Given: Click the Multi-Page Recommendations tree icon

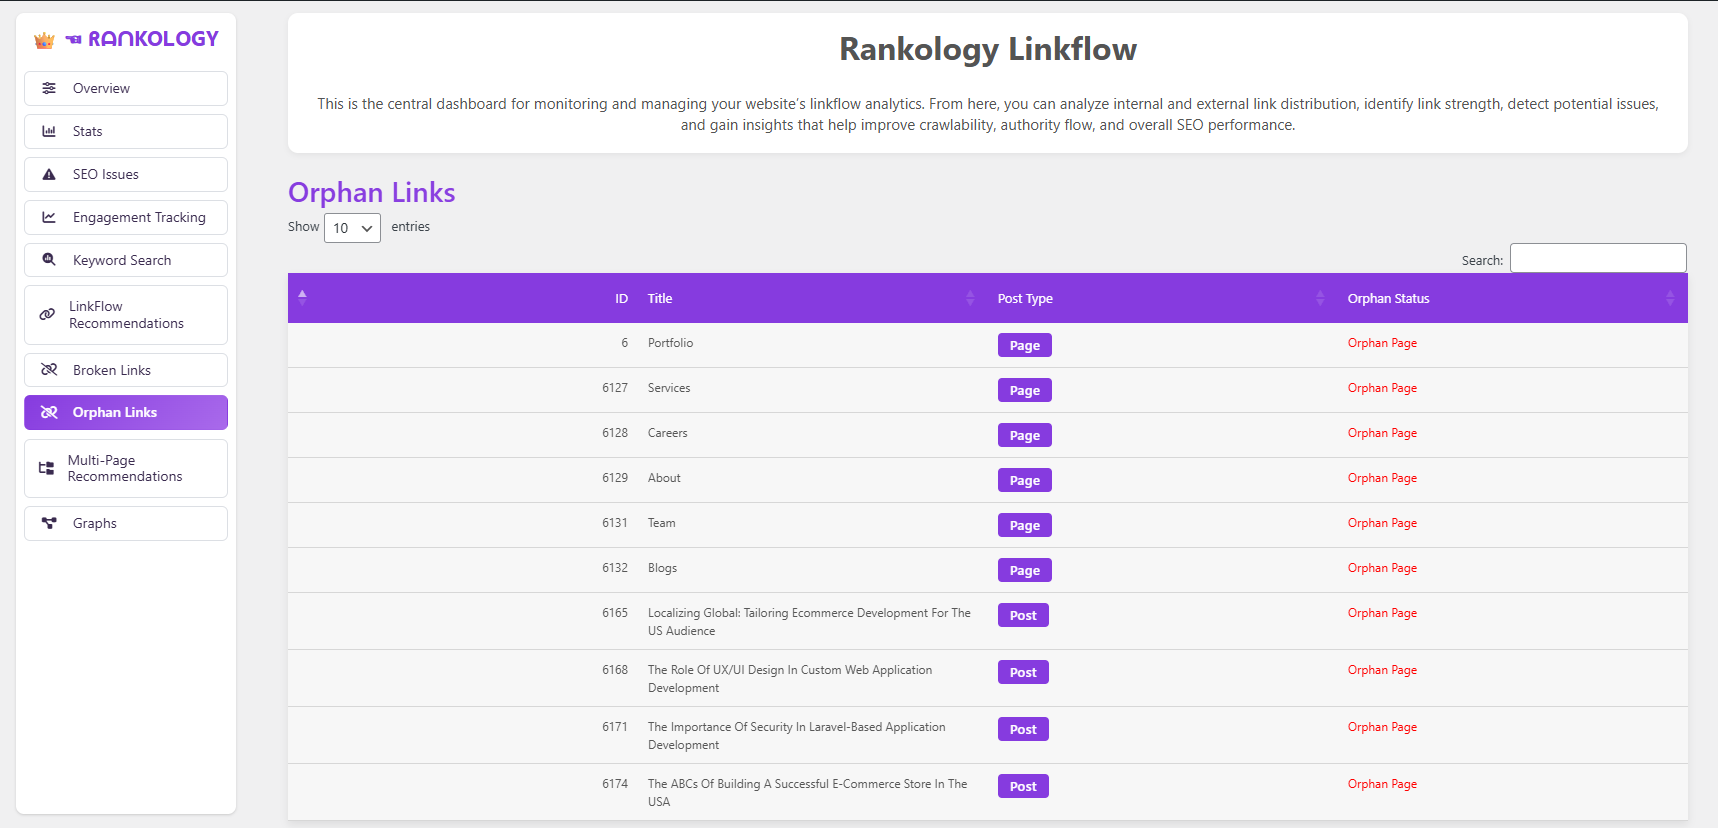Looking at the screenshot, I should point(46,468).
